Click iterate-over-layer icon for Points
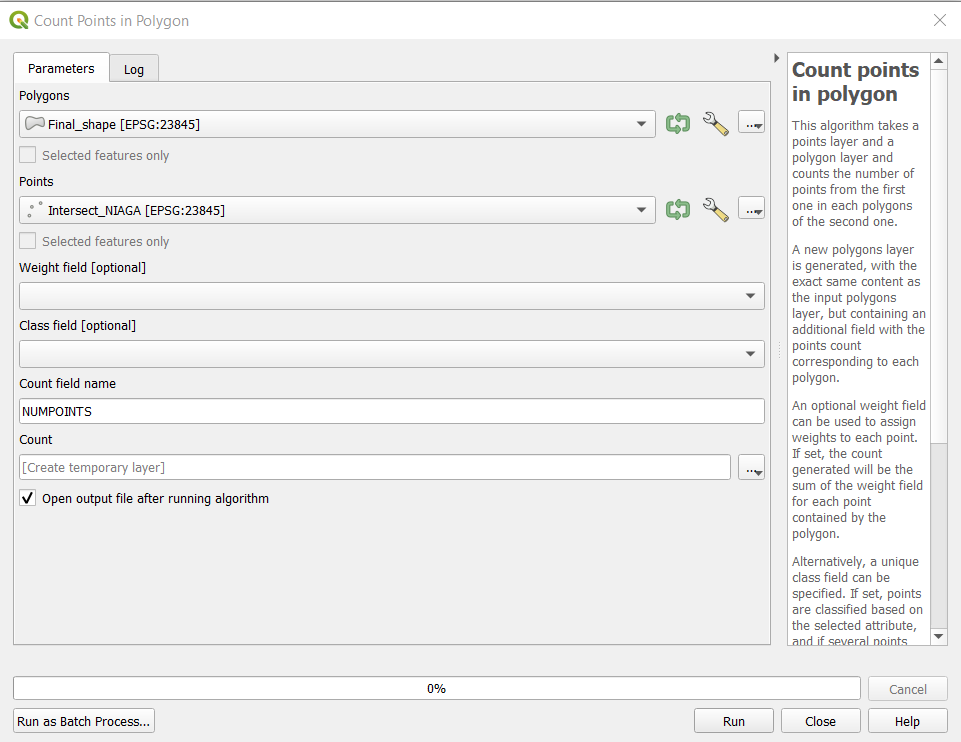This screenshot has width=961, height=742. click(677, 210)
